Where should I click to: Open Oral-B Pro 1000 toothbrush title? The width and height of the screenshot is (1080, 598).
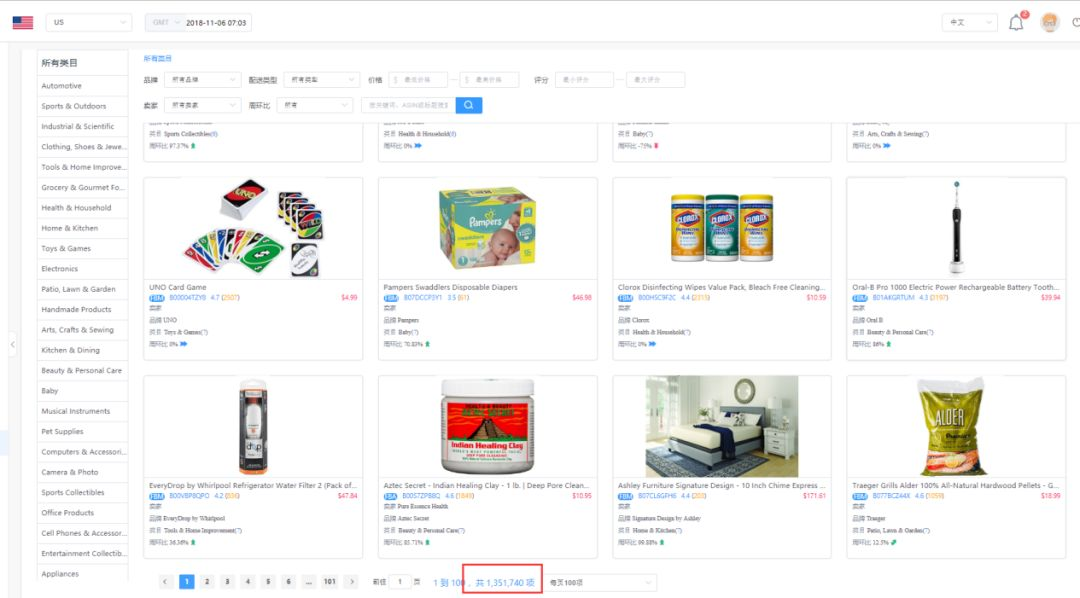point(956,287)
